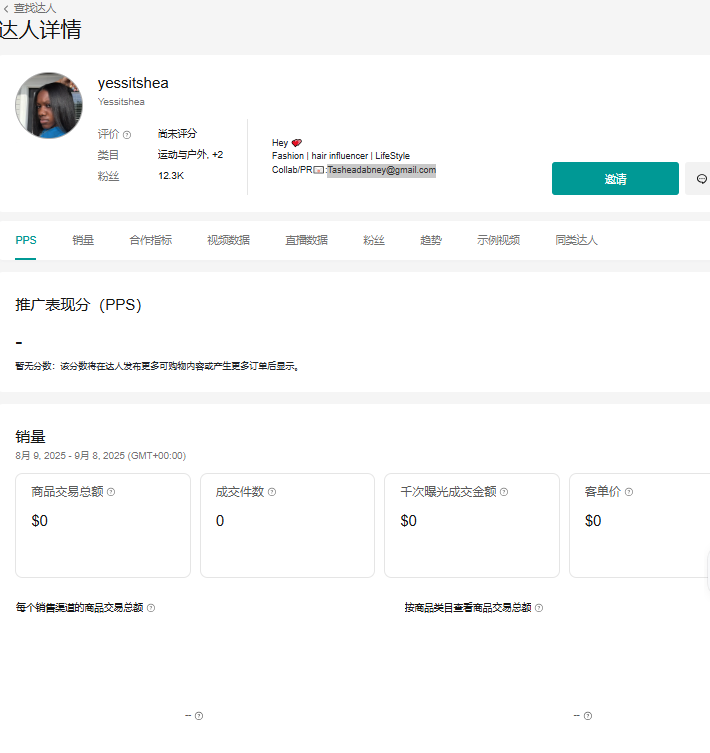Click the 千次曝光成交金额 $0 card
Screen dimensions: 710x753
[x=472, y=525]
